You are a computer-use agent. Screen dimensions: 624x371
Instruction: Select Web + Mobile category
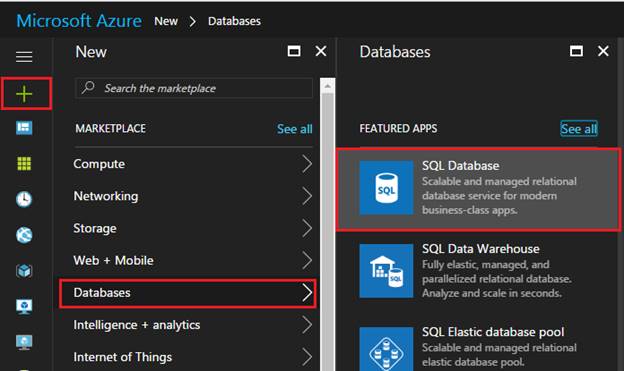point(113,260)
